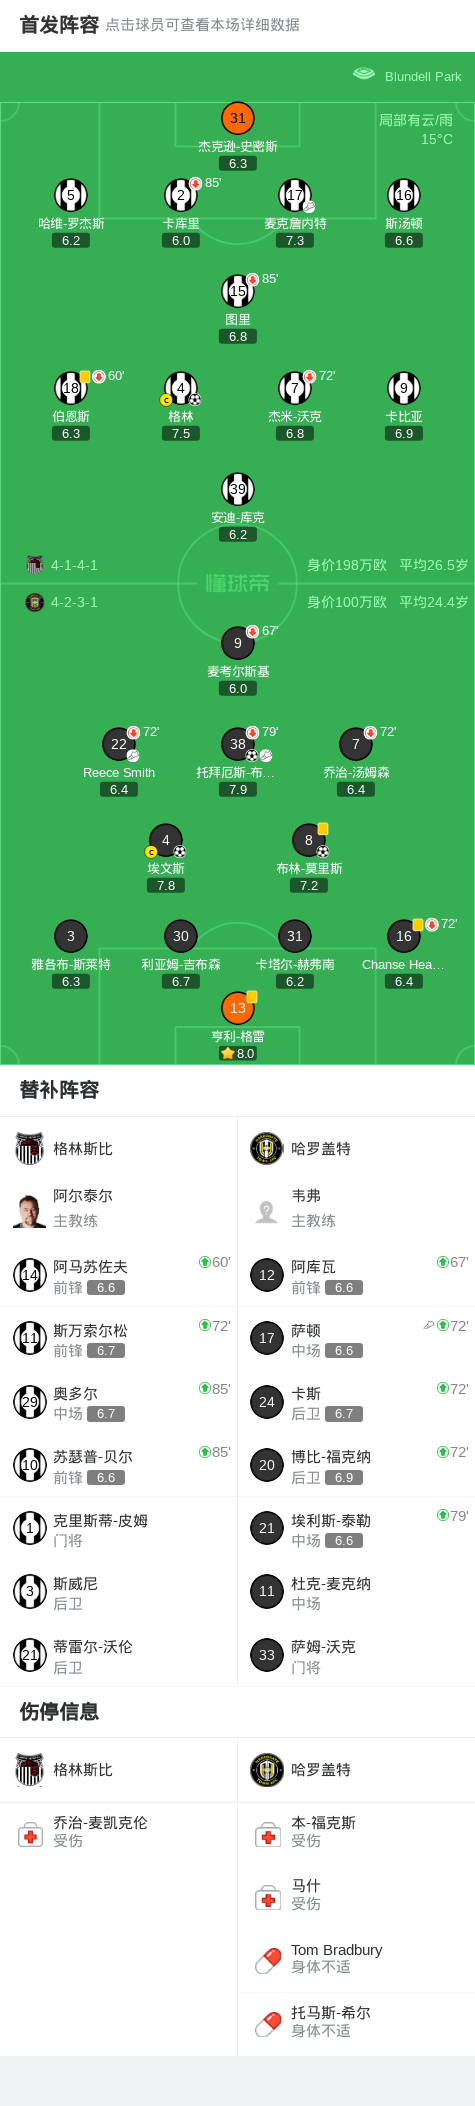View 韦弗 coach placeholder avatar
The height and width of the screenshot is (2106, 475).
click(x=267, y=1211)
